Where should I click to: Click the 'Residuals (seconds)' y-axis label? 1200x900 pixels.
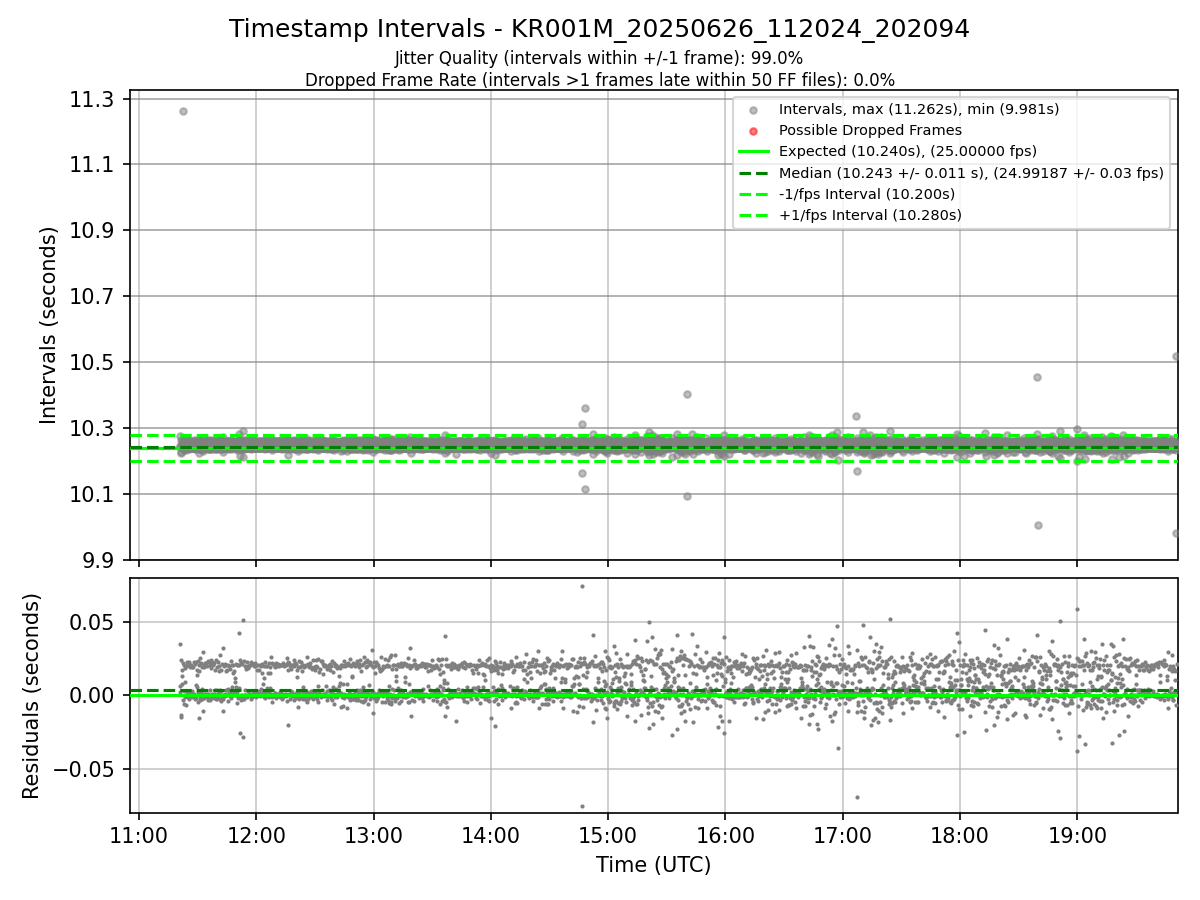click(31, 696)
